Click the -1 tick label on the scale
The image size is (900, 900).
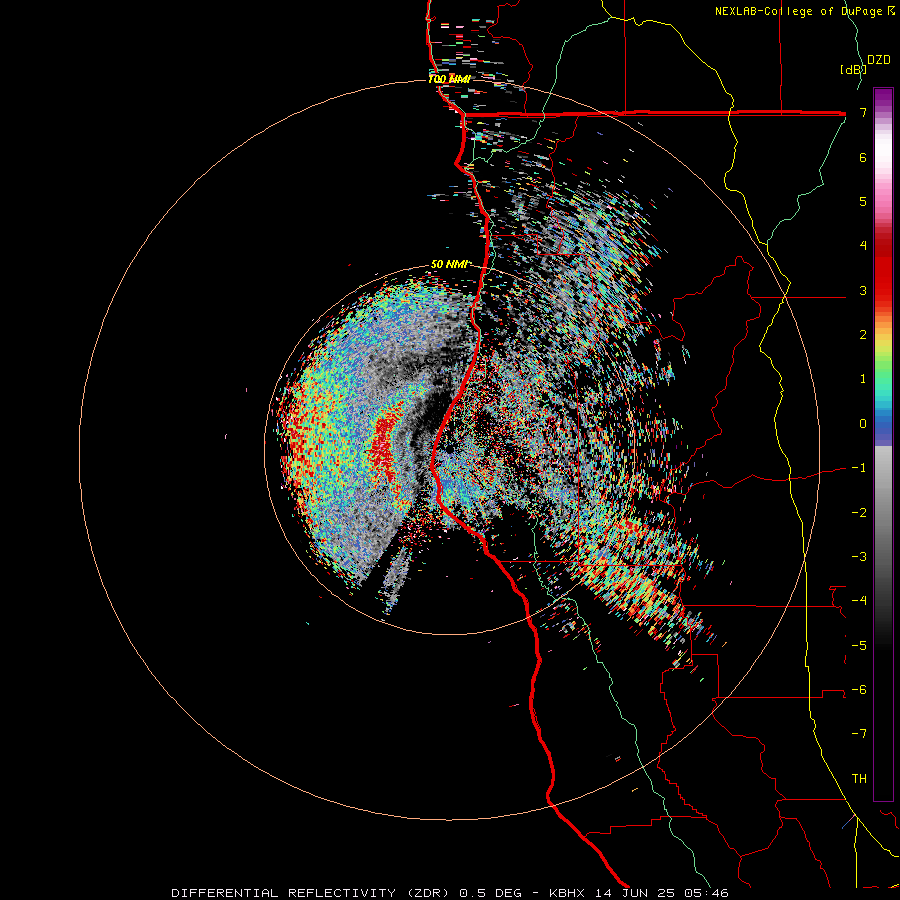(859, 468)
